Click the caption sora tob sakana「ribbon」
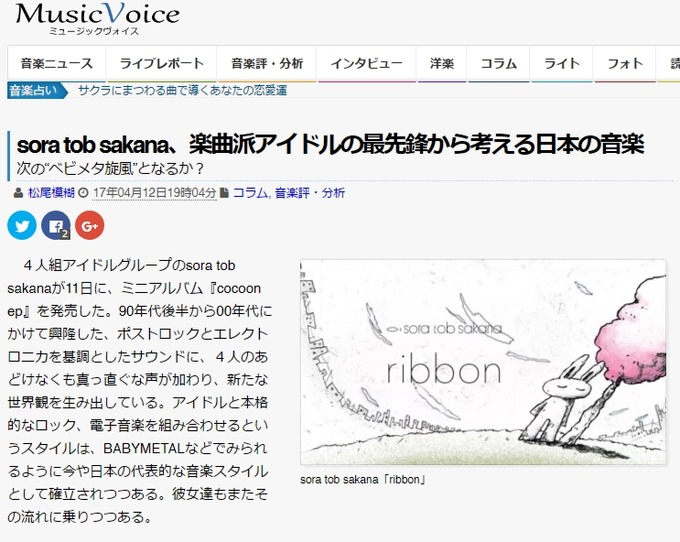The width and height of the screenshot is (680, 542). point(363,480)
